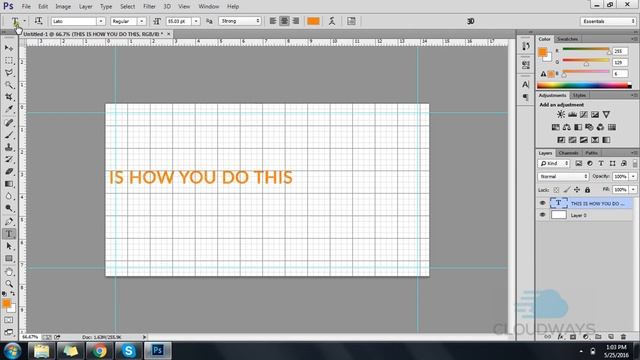Select the History Brush tool

[9, 159]
